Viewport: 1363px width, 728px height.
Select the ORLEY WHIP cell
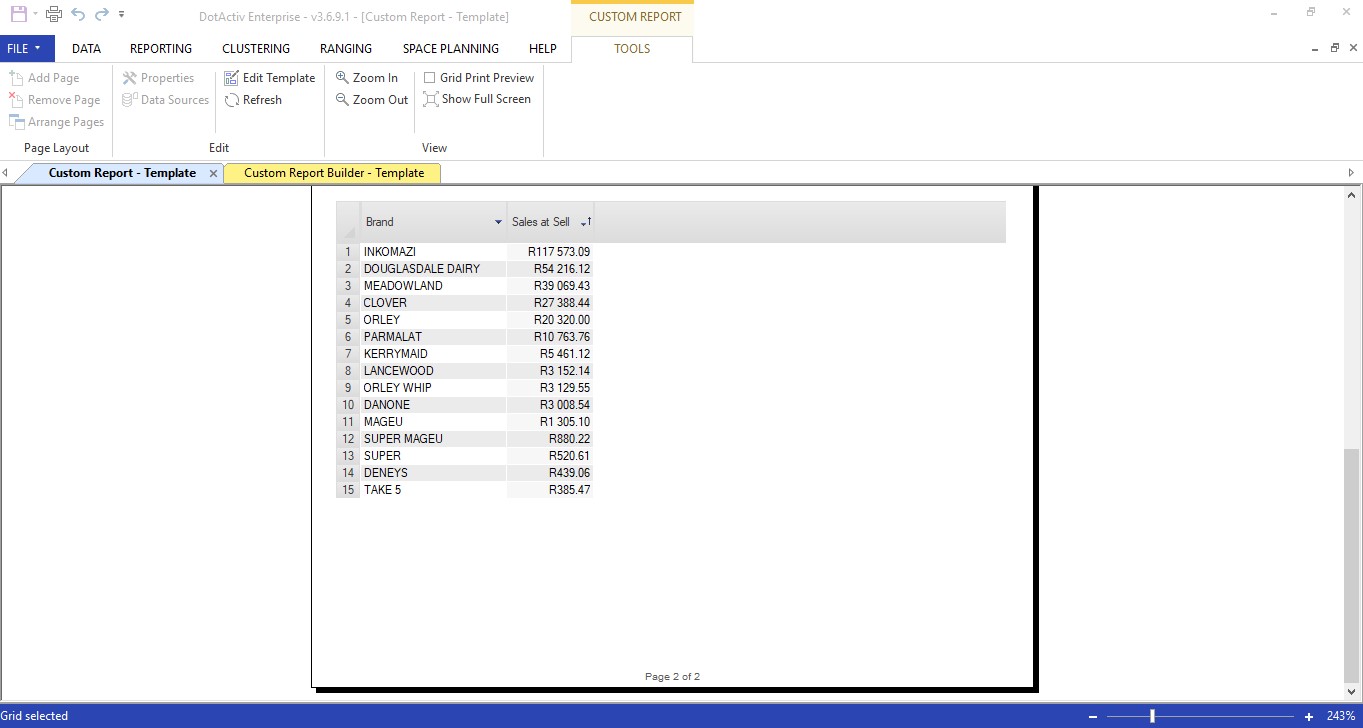433,388
